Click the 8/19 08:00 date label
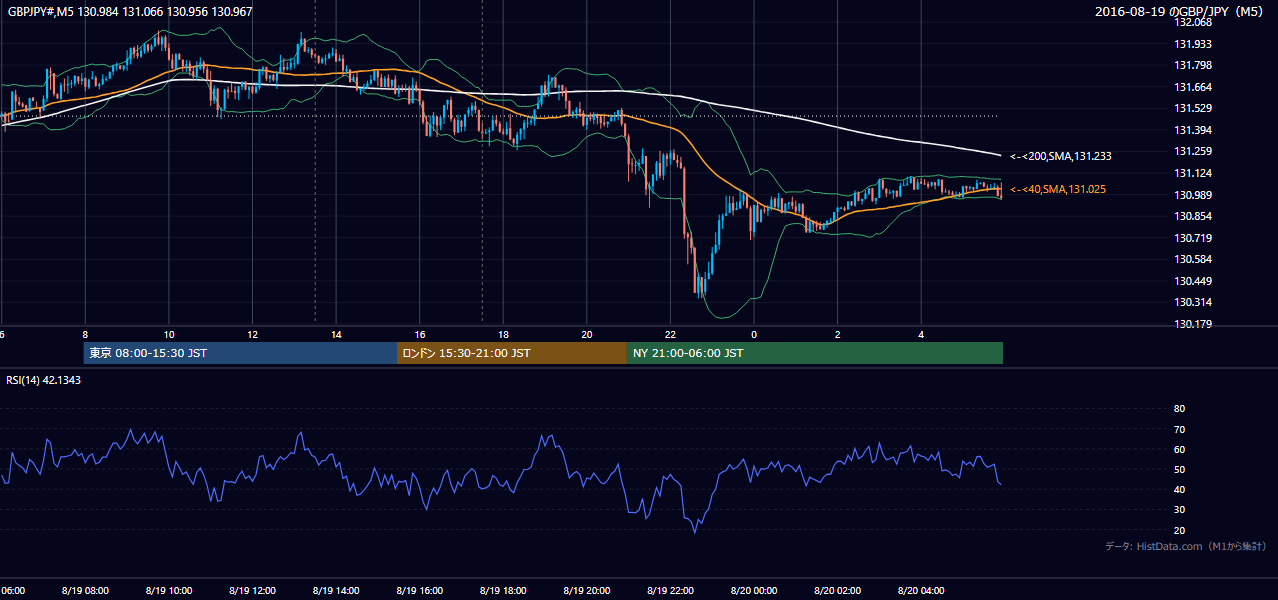The image size is (1278, 600). click(x=85, y=590)
